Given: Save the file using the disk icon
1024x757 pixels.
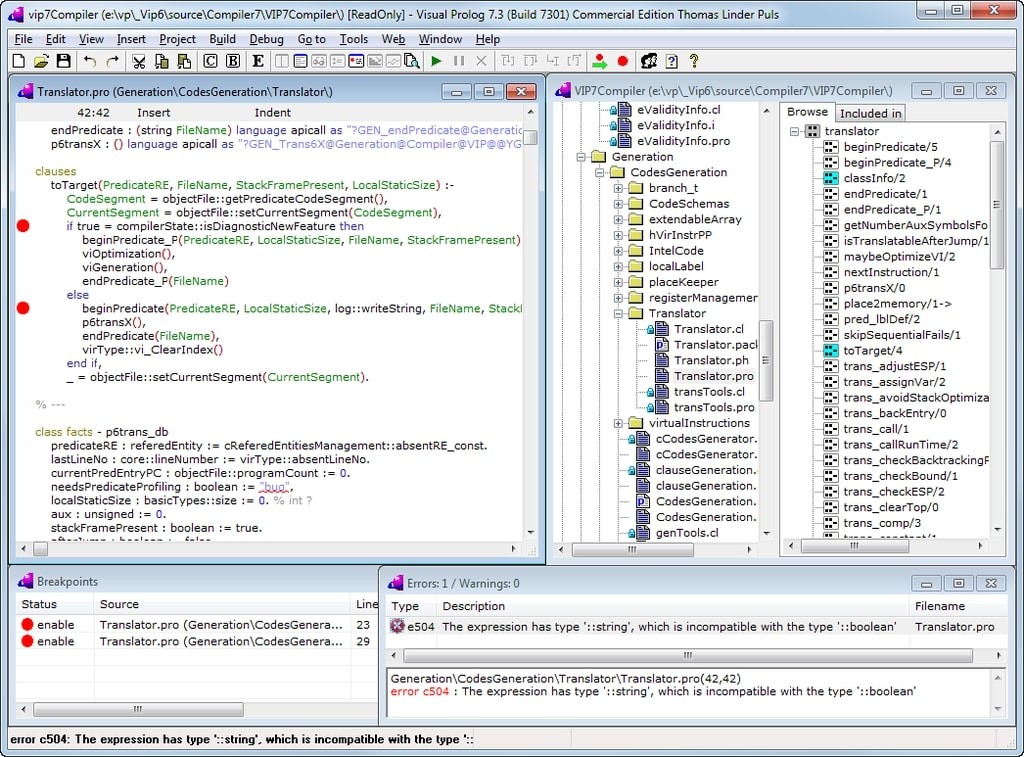Looking at the screenshot, I should point(61,60).
